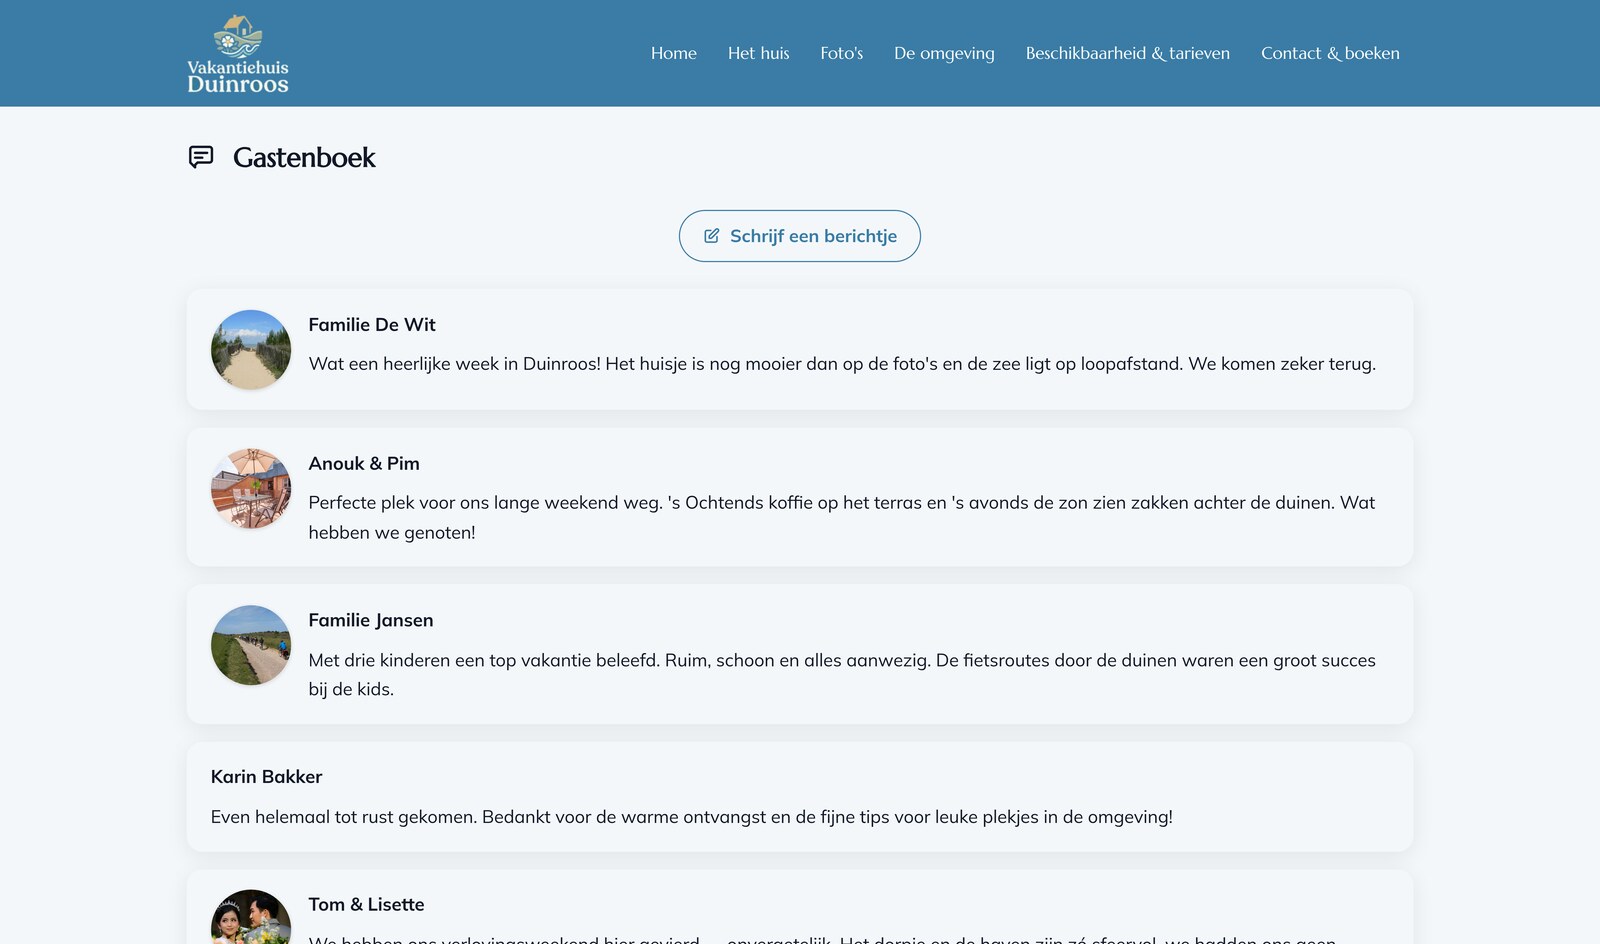Image resolution: width=1600 pixels, height=944 pixels.
Task: Open the Foto's menu item
Action: [x=841, y=53]
